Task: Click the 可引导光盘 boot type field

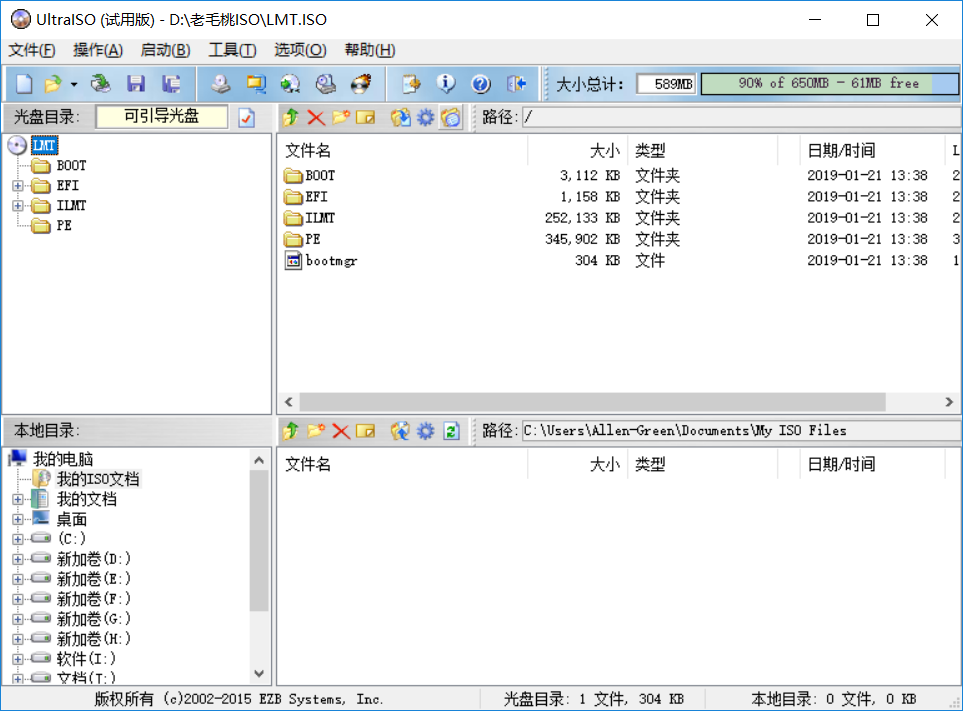Action: tap(162, 117)
